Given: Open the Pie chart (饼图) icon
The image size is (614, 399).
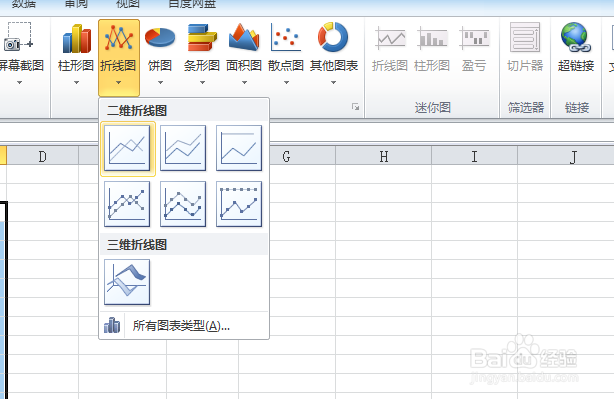Looking at the screenshot, I should pyautogui.click(x=160, y=38).
